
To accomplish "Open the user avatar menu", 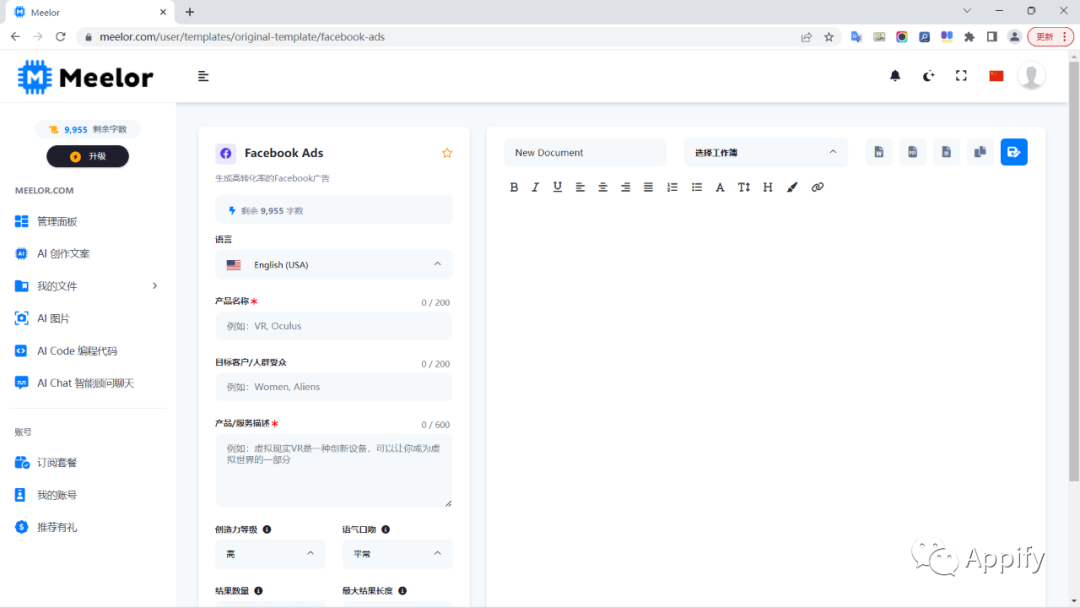I will [1031, 76].
